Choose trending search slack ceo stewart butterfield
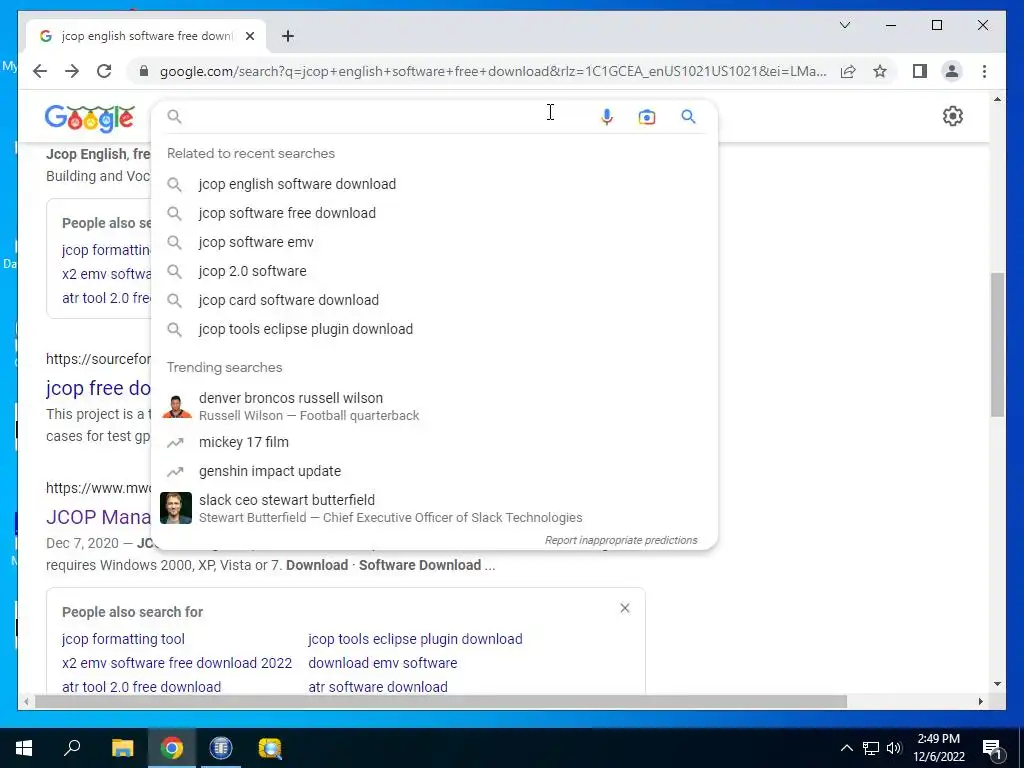 click(x=434, y=508)
